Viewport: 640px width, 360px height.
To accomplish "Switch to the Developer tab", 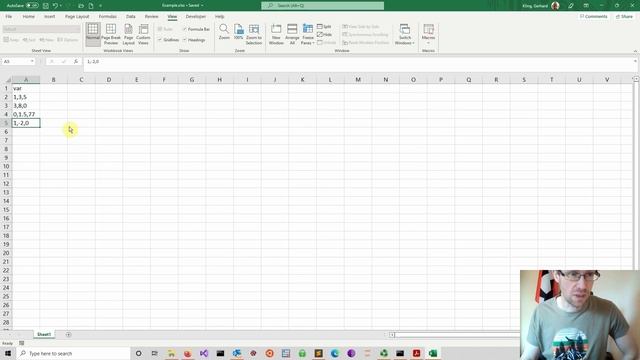I will point(196,17).
